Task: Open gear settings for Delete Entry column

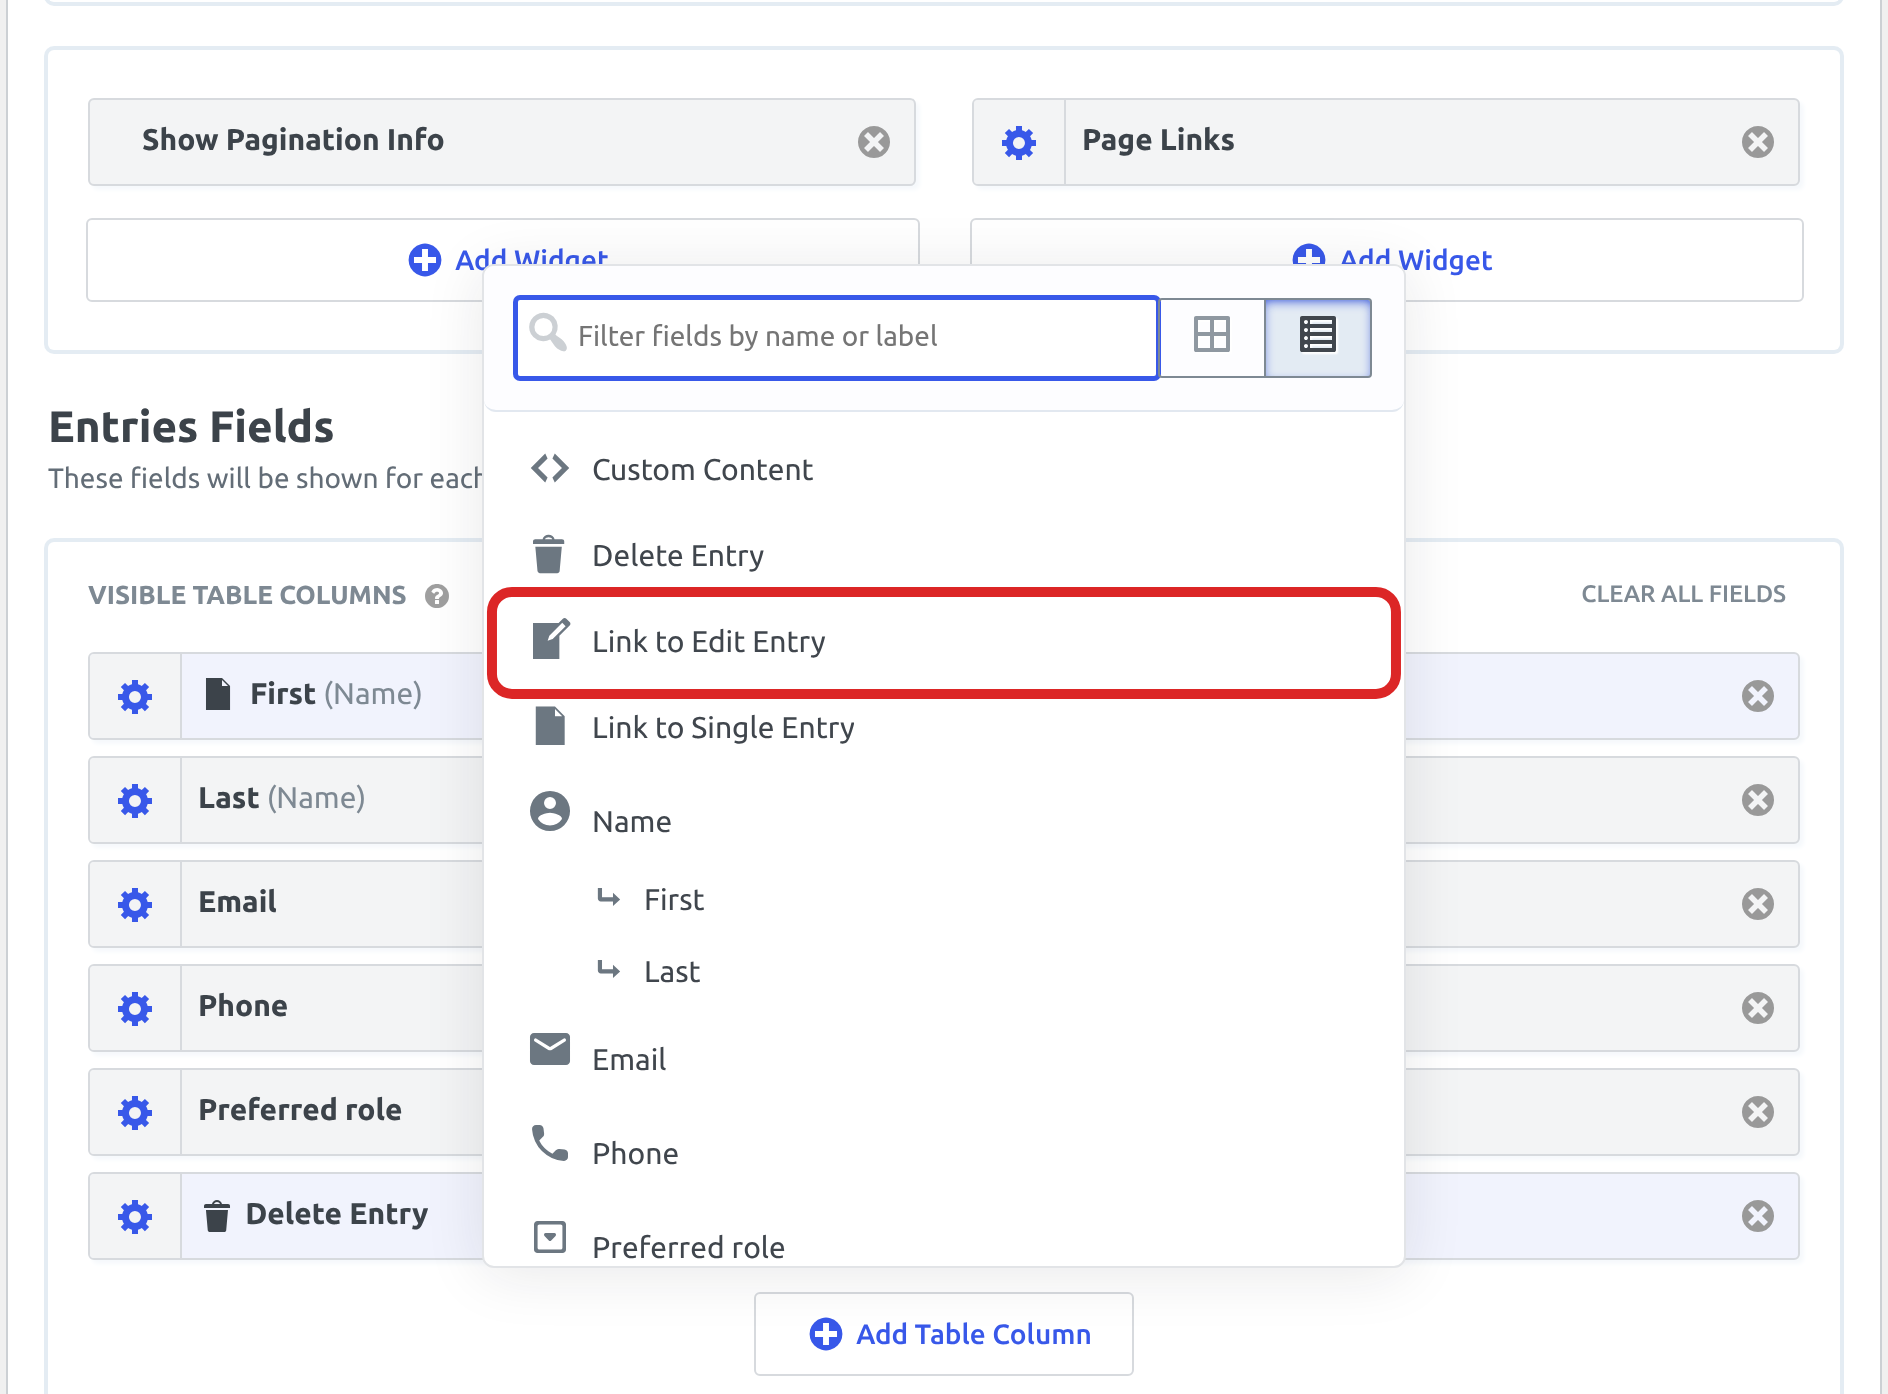Action: point(135,1216)
